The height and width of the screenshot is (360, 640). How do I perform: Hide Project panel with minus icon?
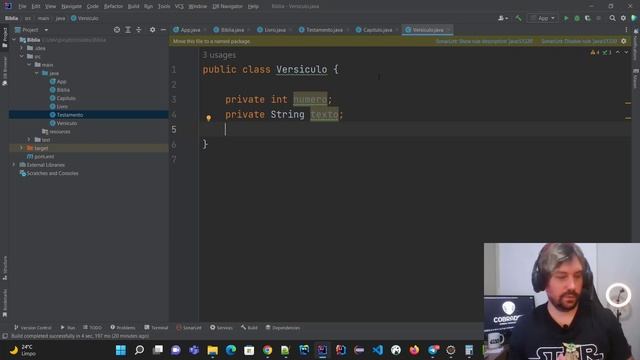[163, 30]
